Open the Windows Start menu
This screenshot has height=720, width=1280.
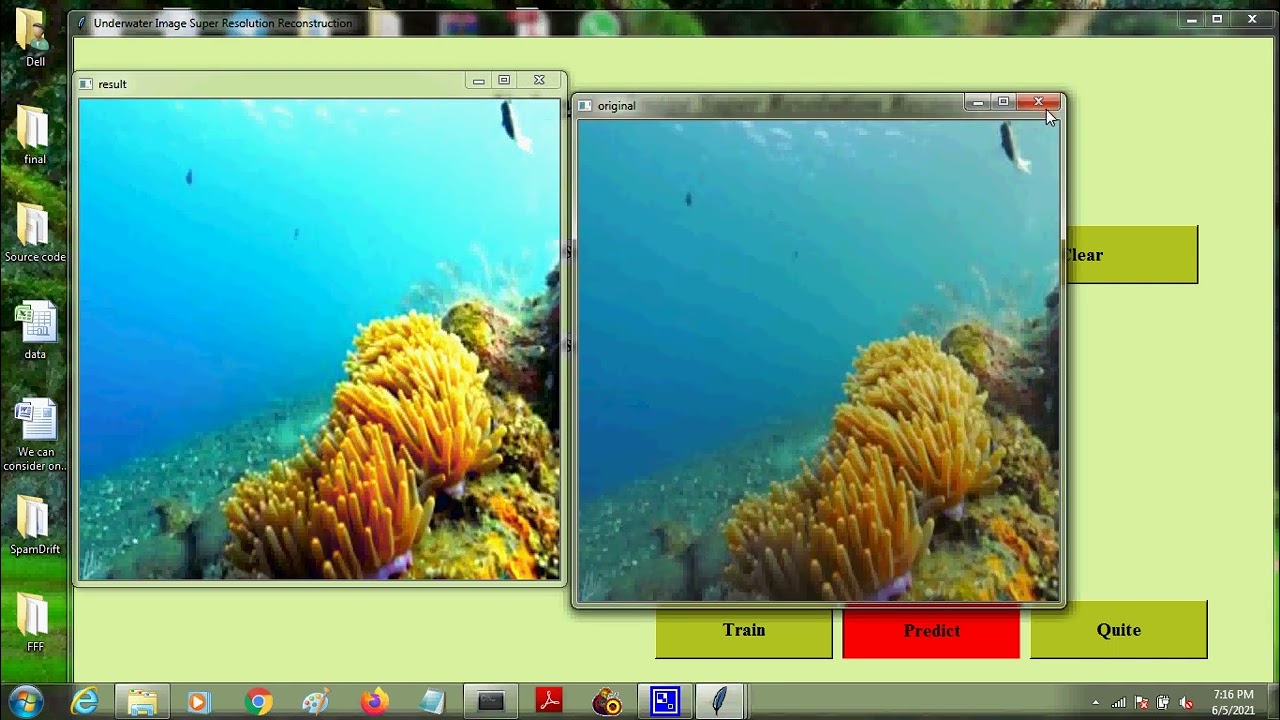[24, 701]
